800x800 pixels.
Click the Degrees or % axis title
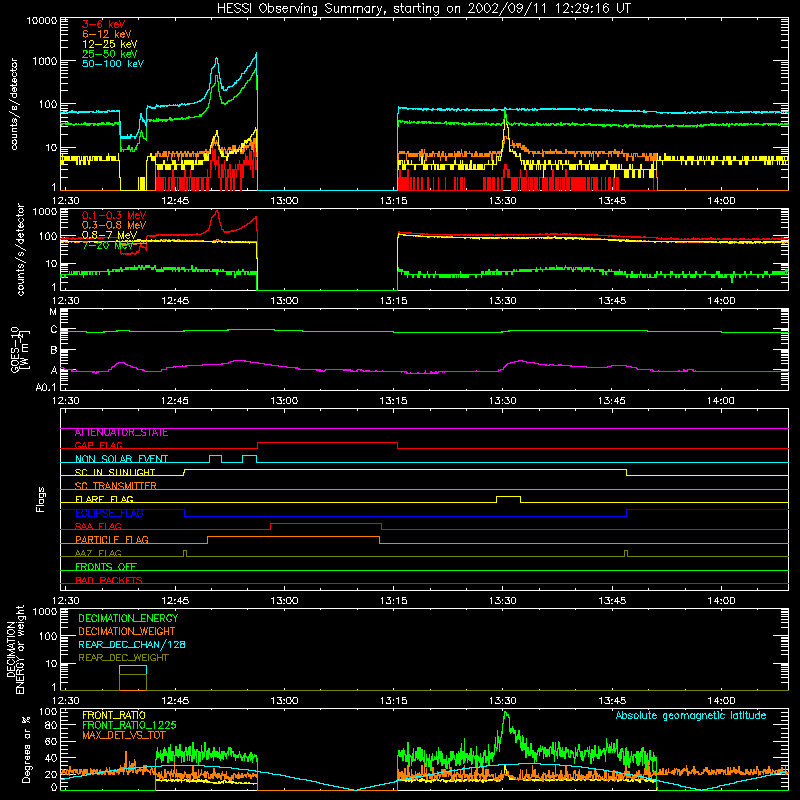(x=27, y=749)
